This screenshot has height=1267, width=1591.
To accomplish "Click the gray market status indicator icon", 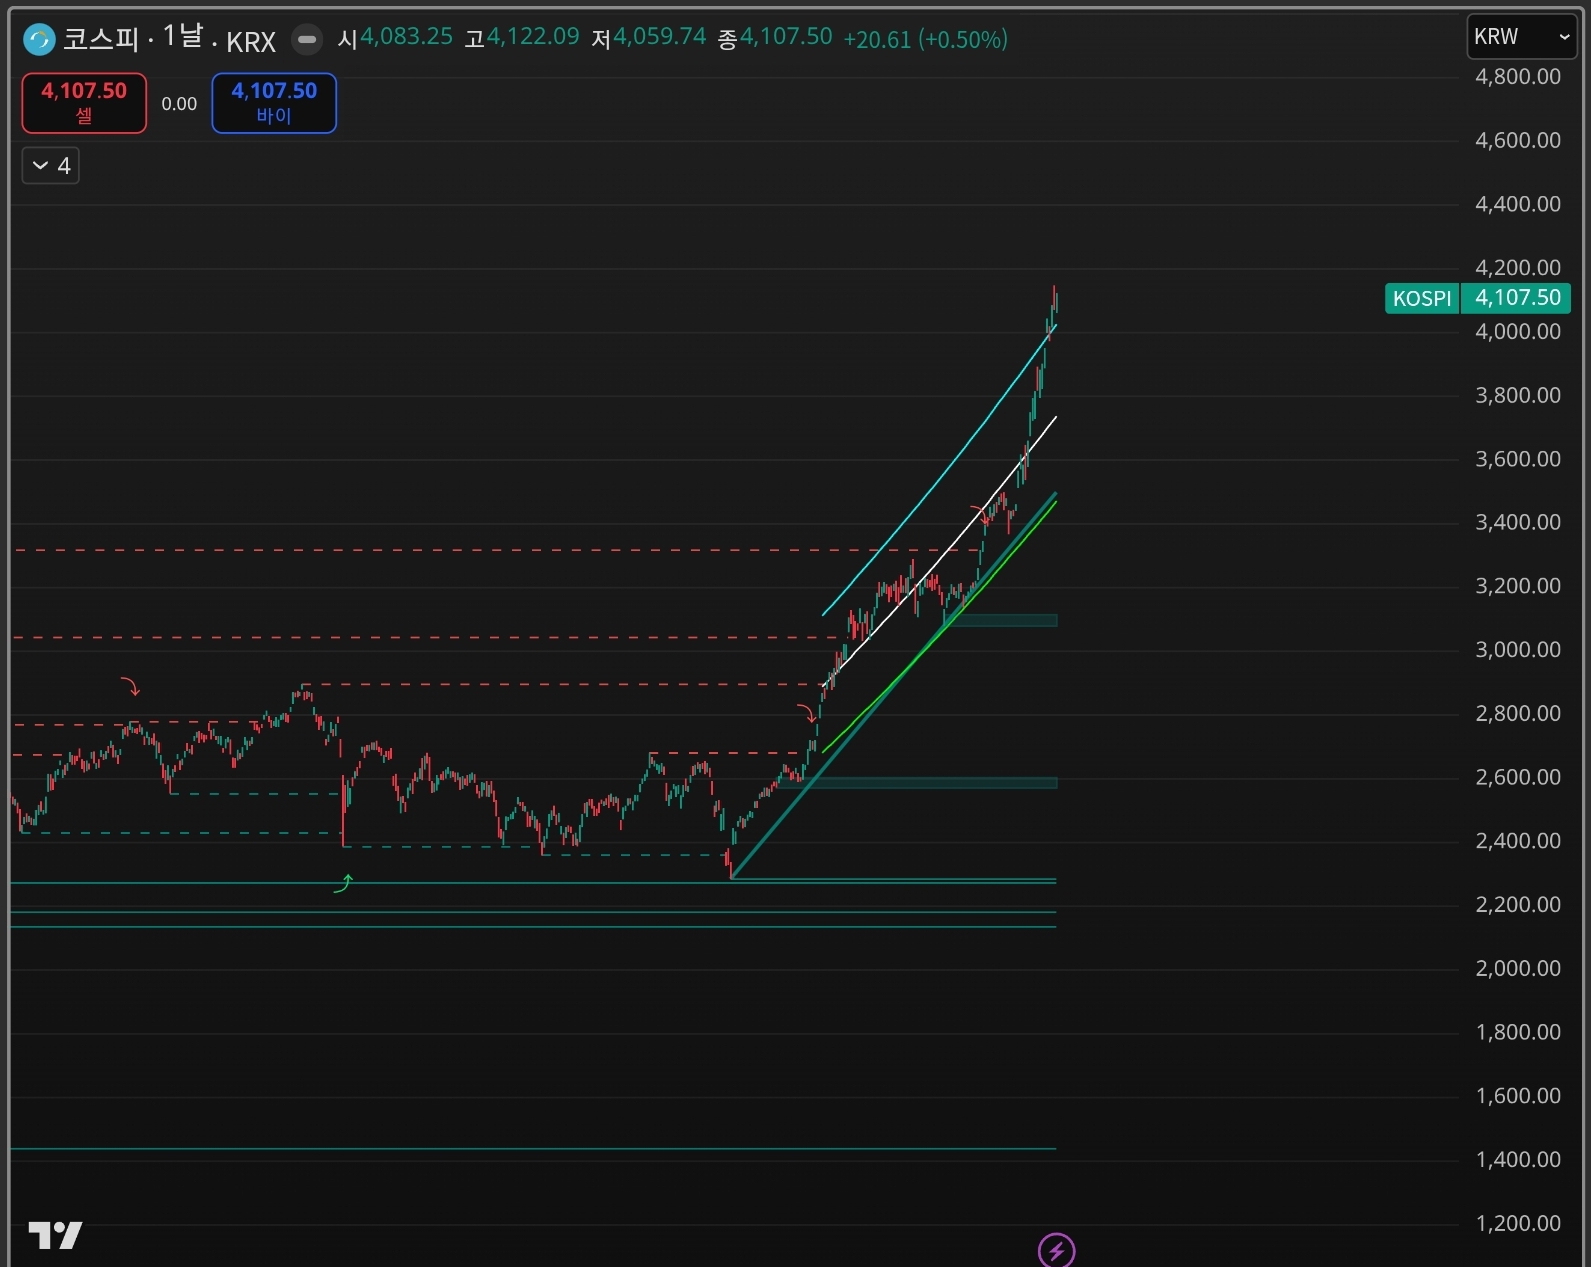I will point(307,40).
